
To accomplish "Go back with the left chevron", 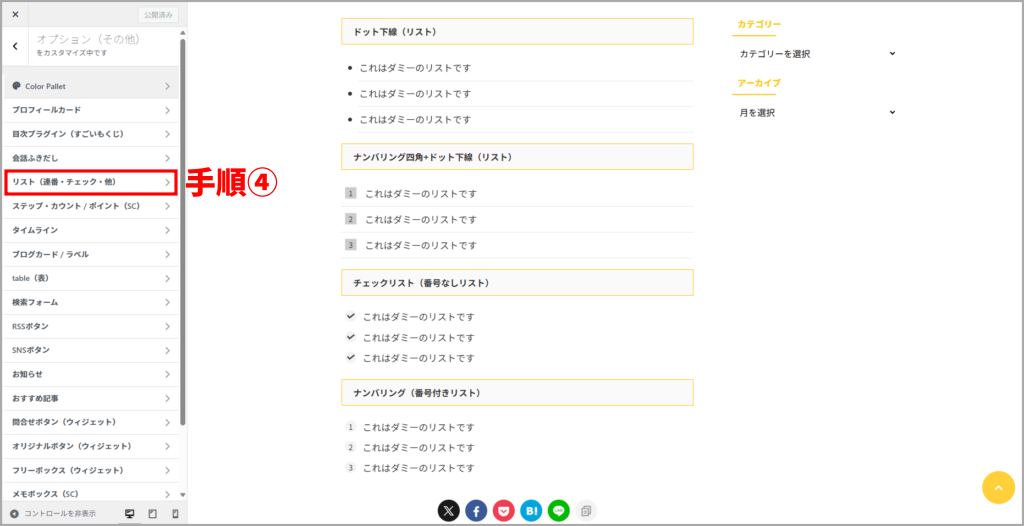I will click(15, 46).
